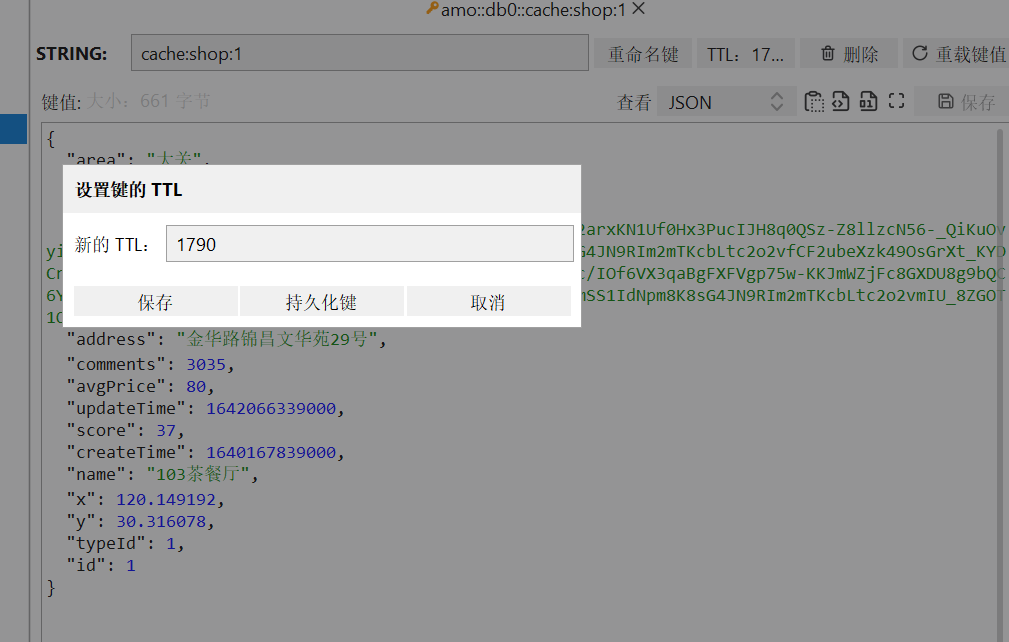Click the new TTL input field with 1790
The width and height of the screenshot is (1009, 642).
tap(369, 244)
